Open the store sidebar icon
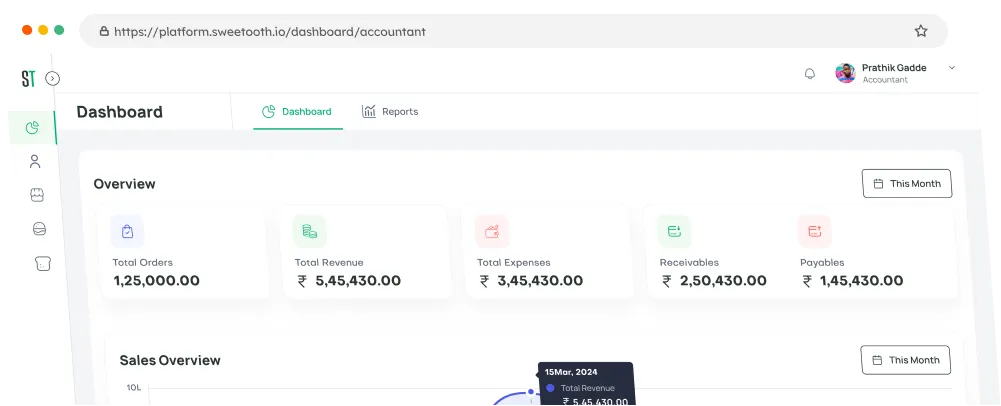 coord(37,195)
